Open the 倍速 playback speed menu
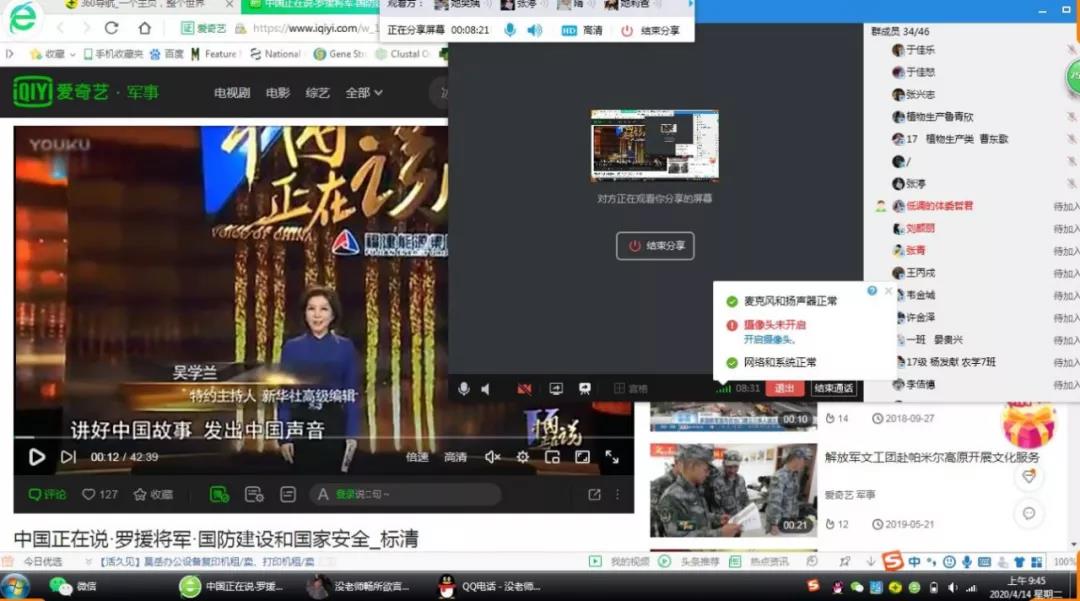1080x601 pixels. tap(417, 457)
